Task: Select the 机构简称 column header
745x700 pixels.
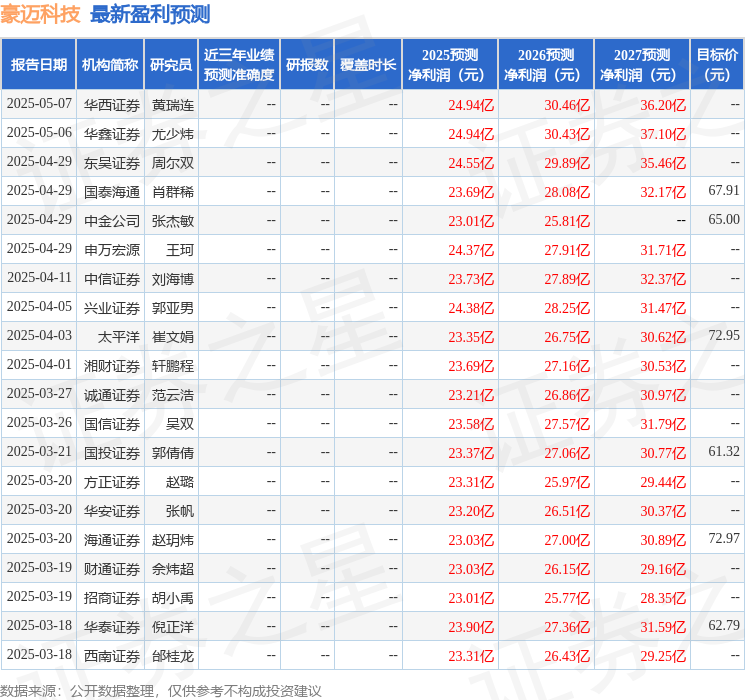Action: [x=110, y=65]
